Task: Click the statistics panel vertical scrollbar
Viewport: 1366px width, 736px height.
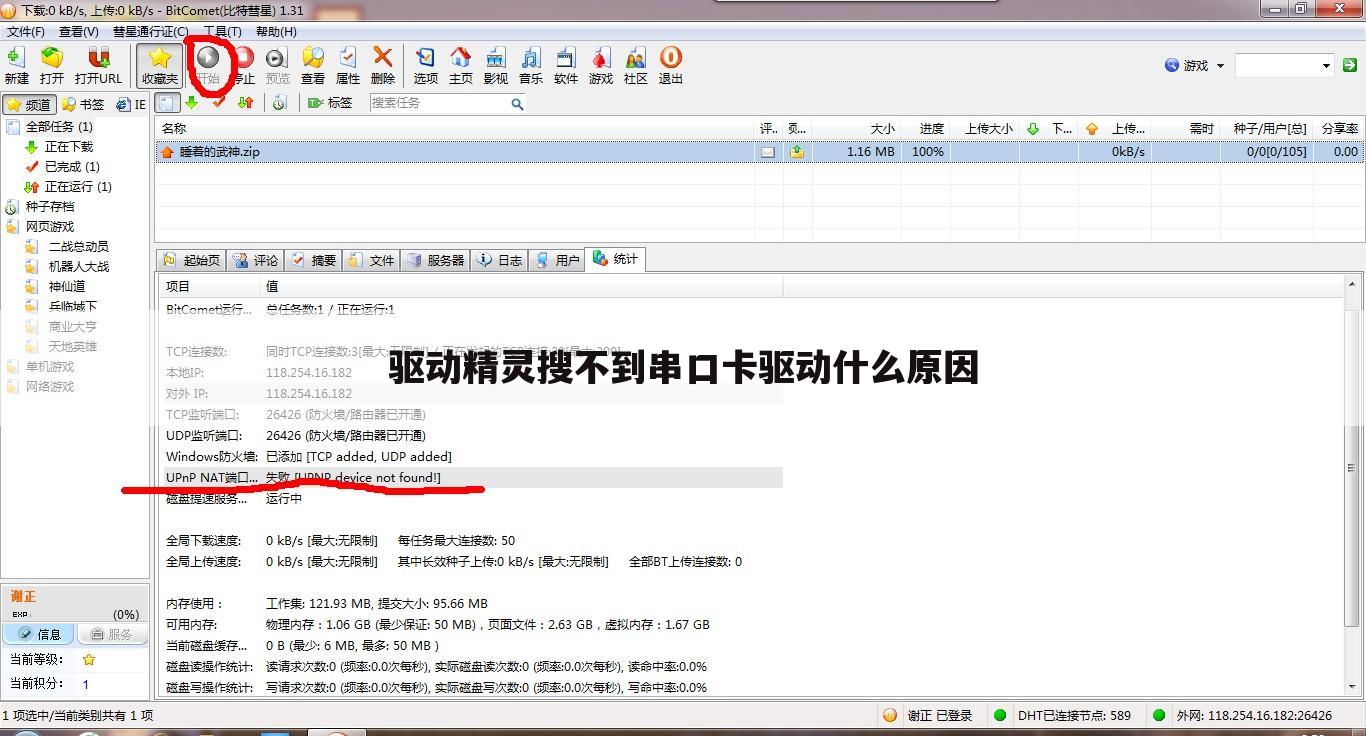Action: click(1354, 485)
